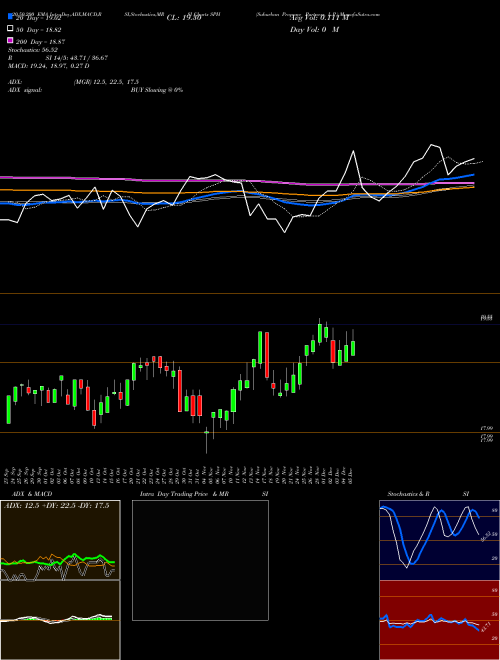The width and height of the screenshot is (500, 660).
Task: Click 'ADX: 12.5 +DY: 22.5 -DY: 17.5' header
Action: [56, 505]
